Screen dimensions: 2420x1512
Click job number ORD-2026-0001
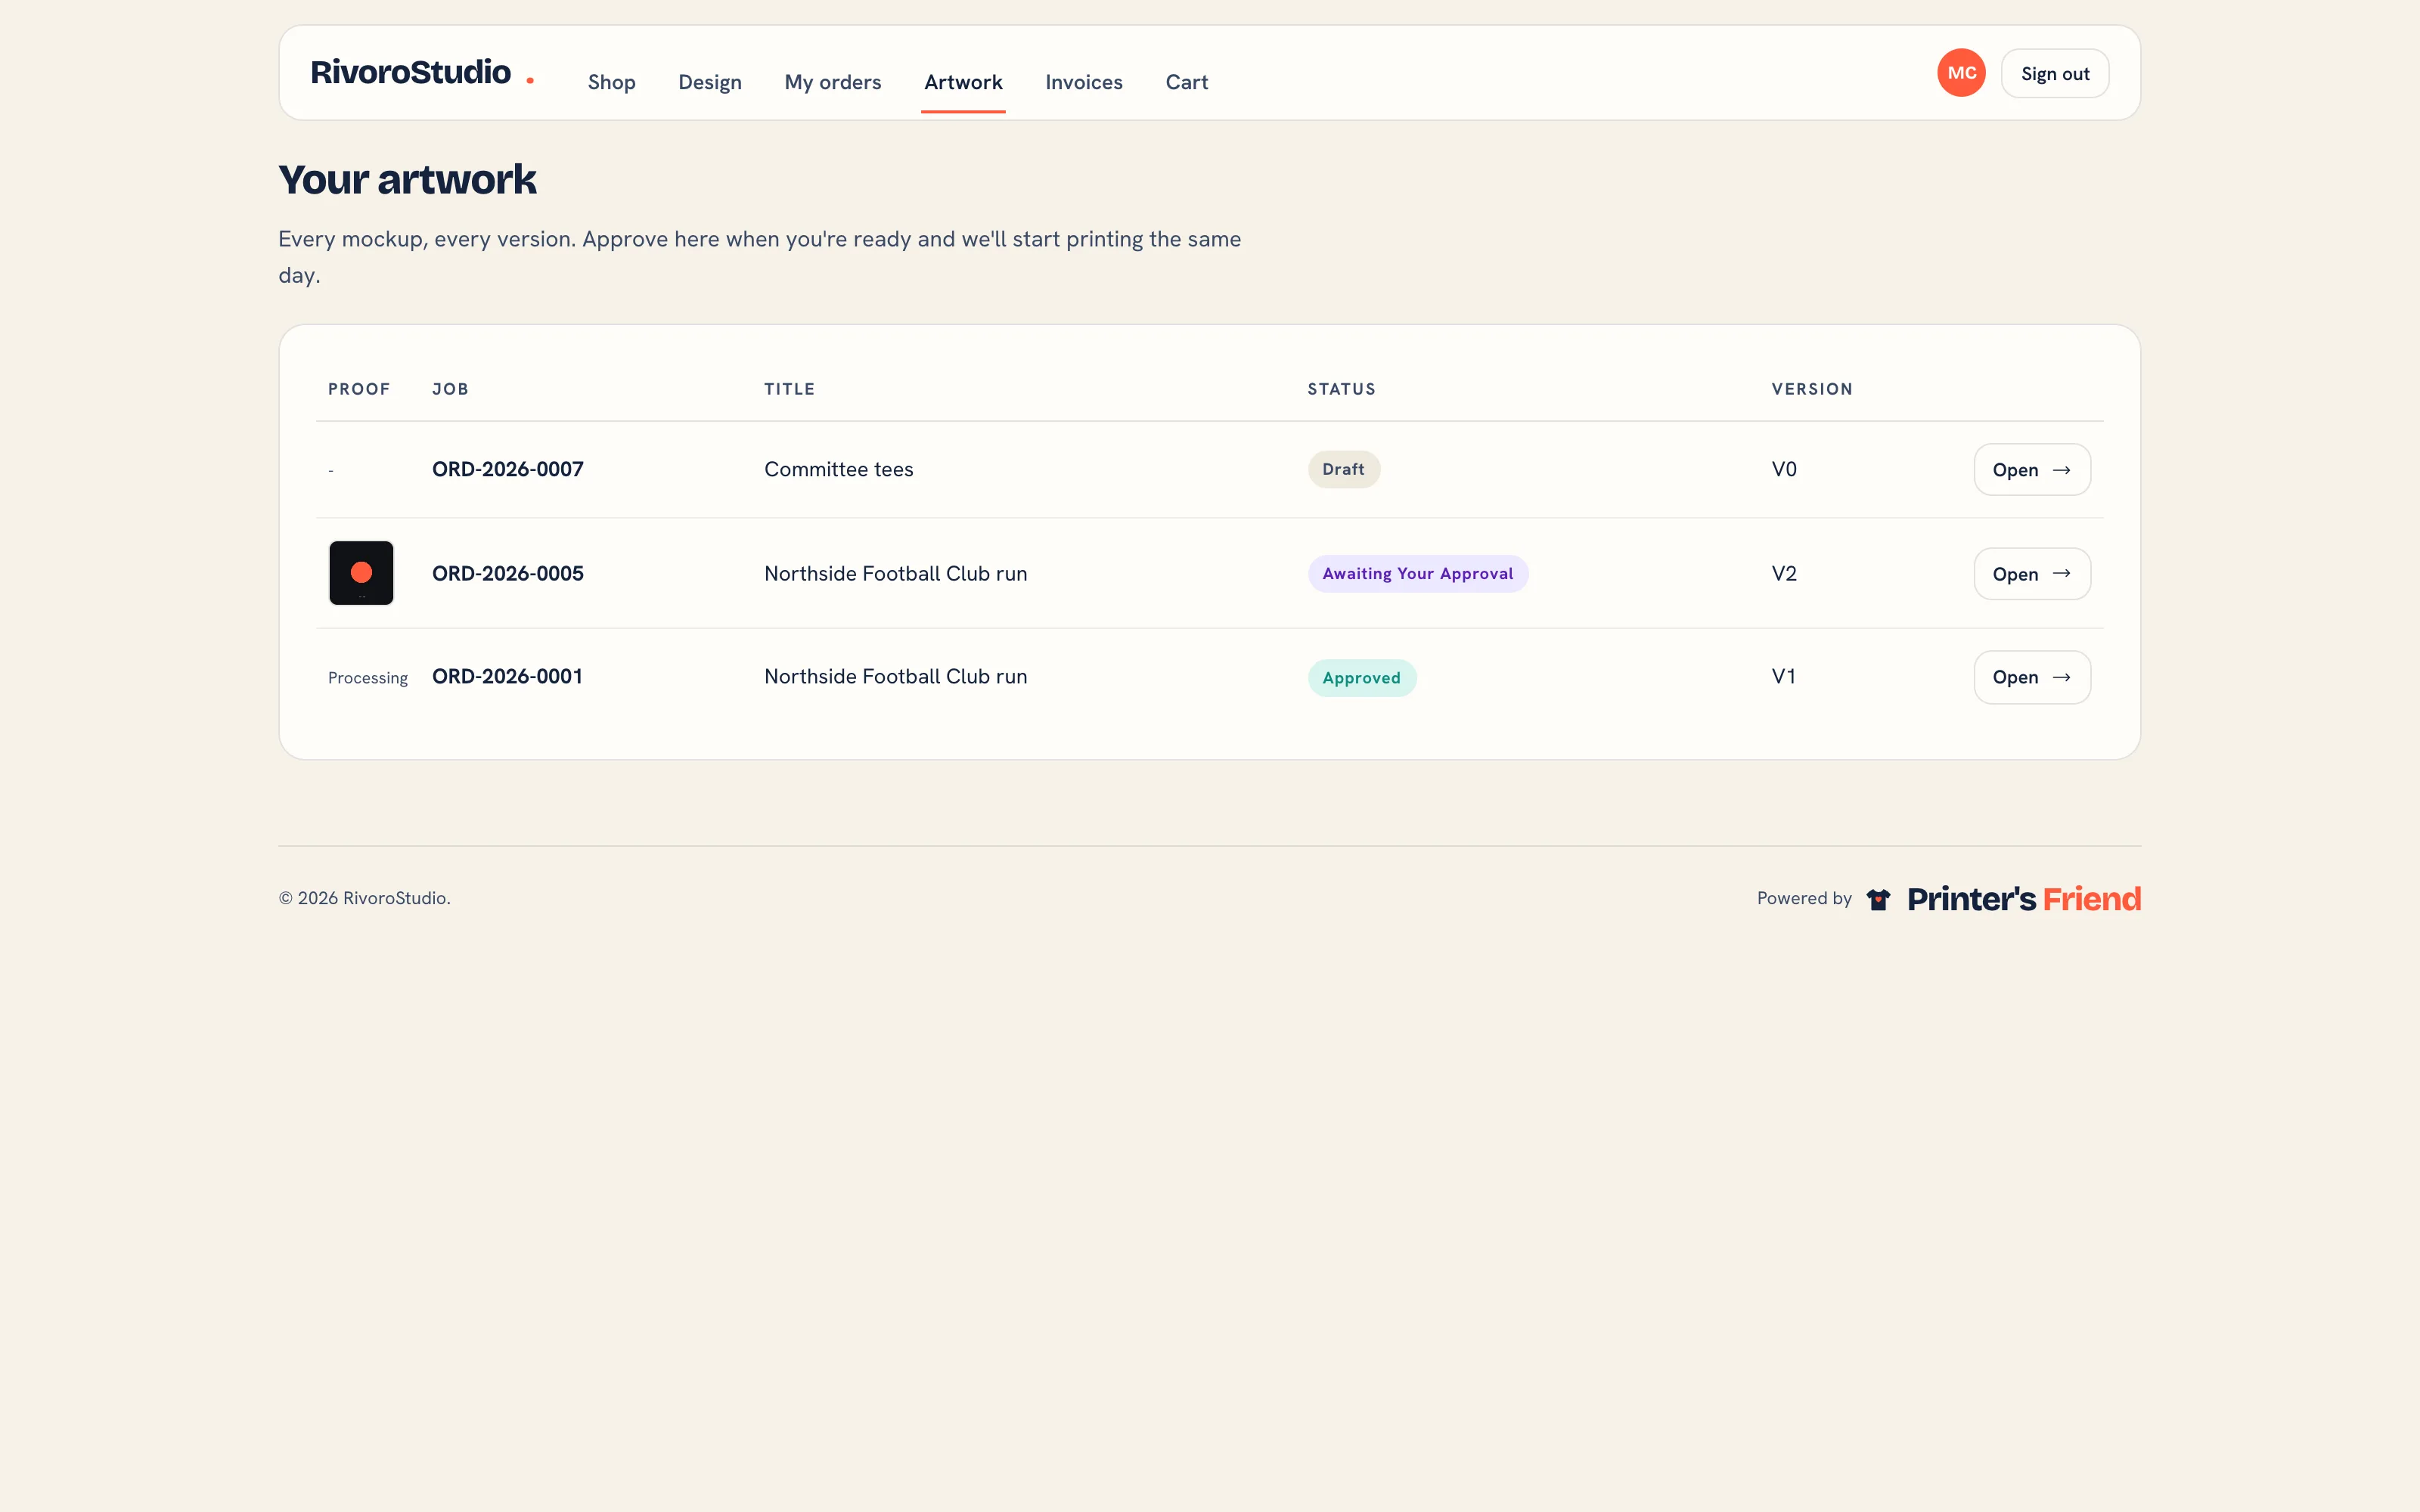(507, 676)
